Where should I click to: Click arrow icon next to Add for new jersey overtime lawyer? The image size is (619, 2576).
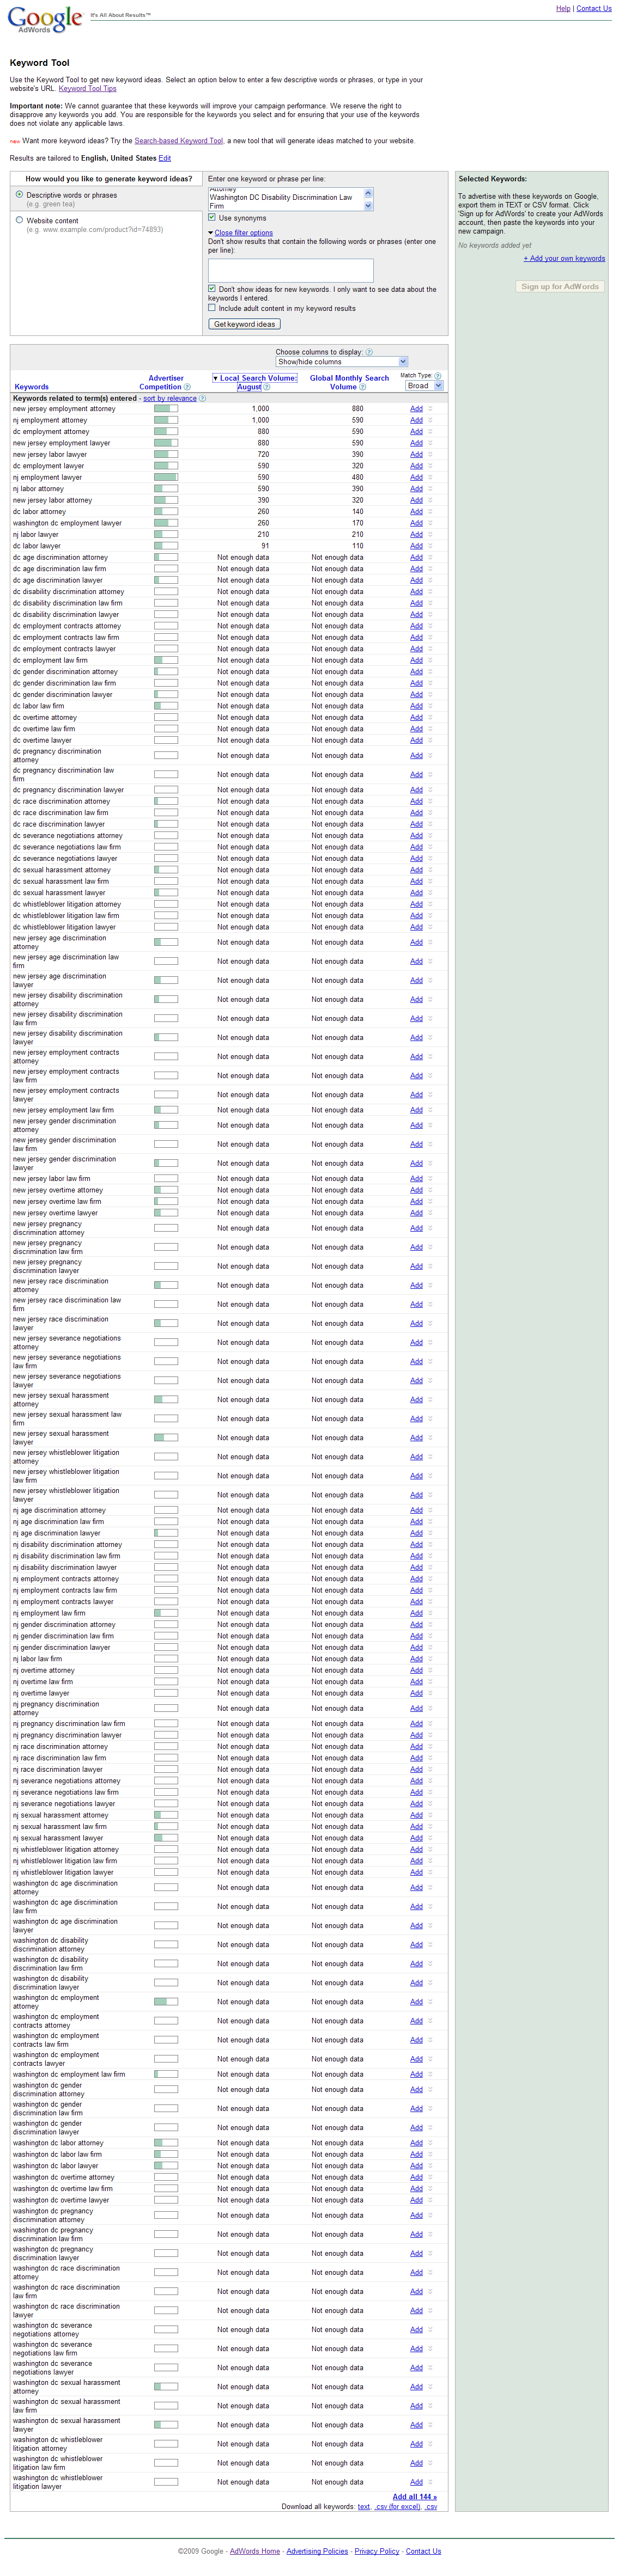point(430,1213)
